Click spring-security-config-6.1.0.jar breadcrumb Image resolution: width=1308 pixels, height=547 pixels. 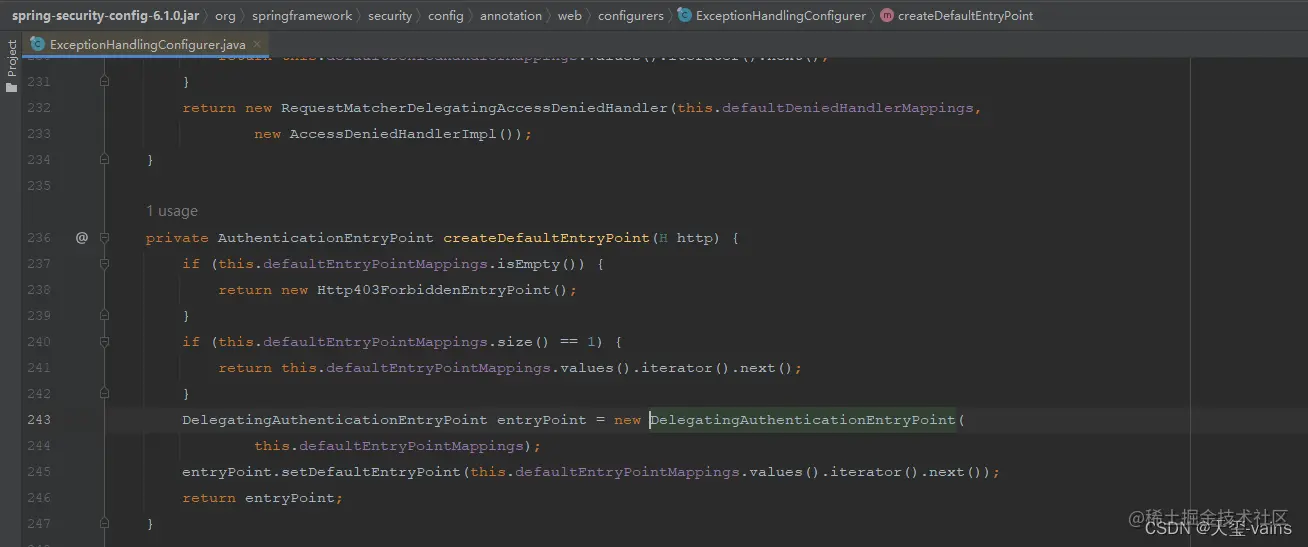(x=106, y=16)
